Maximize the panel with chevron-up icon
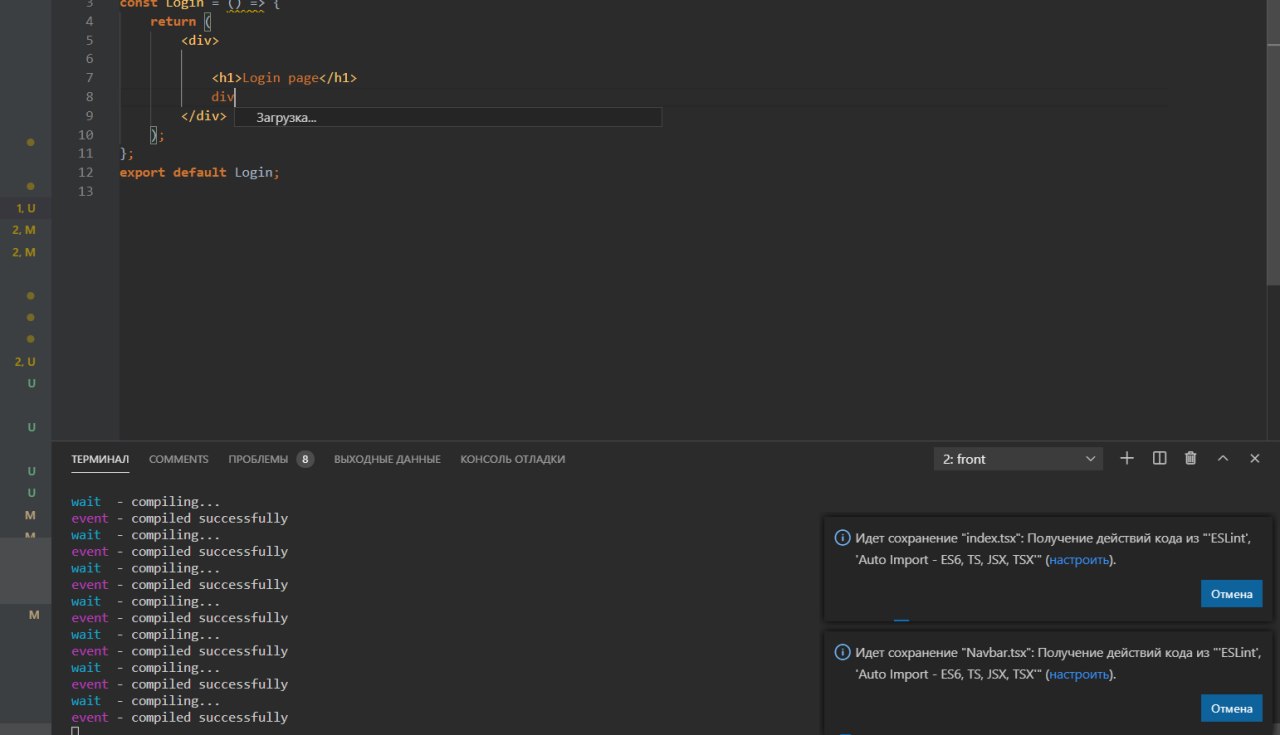The image size is (1280, 735). tap(1222, 458)
